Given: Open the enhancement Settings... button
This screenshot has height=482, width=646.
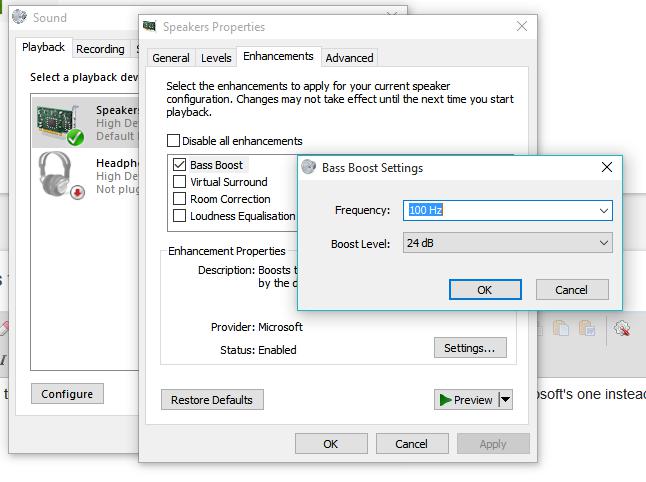Looking at the screenshot, I should coord(470,348).
